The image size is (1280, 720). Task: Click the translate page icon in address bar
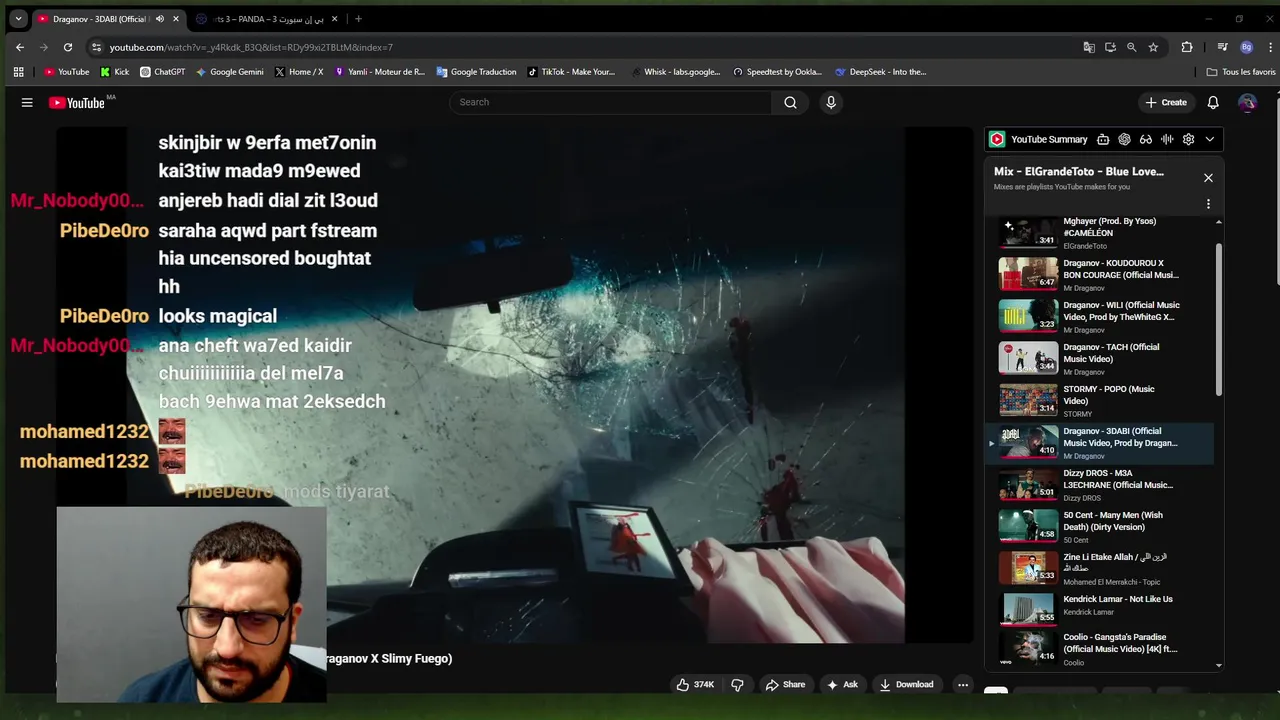coord(1089,47)
